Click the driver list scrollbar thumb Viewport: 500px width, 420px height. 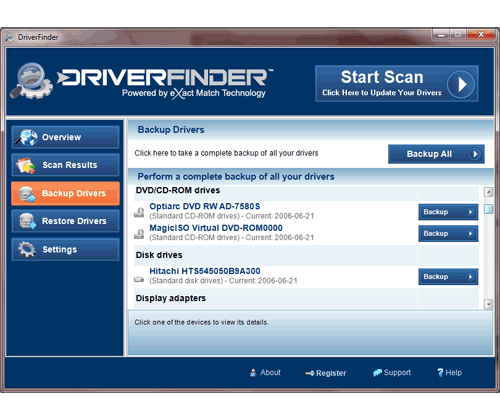(x=488, y=209)
